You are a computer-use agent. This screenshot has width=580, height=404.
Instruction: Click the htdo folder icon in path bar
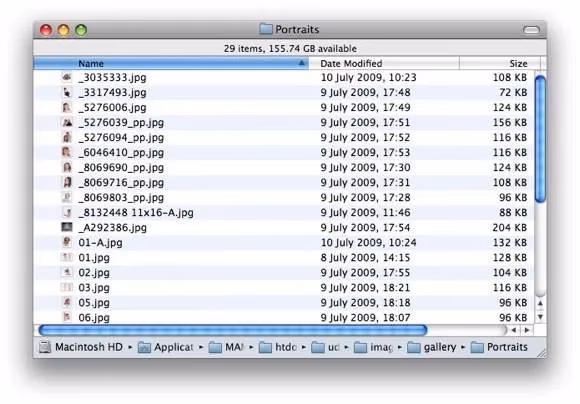click(x=265, y=347)
